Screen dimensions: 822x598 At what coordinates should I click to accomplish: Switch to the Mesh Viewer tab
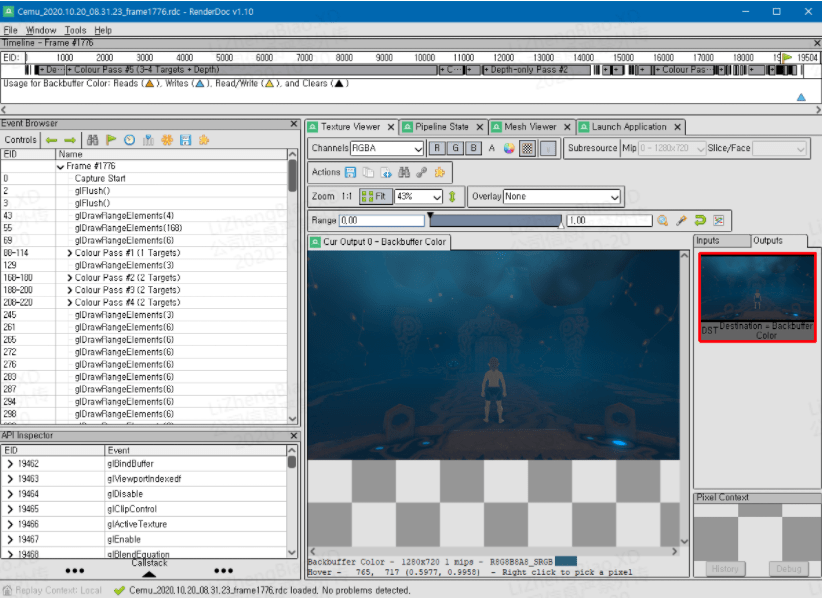tap(530, 127)
